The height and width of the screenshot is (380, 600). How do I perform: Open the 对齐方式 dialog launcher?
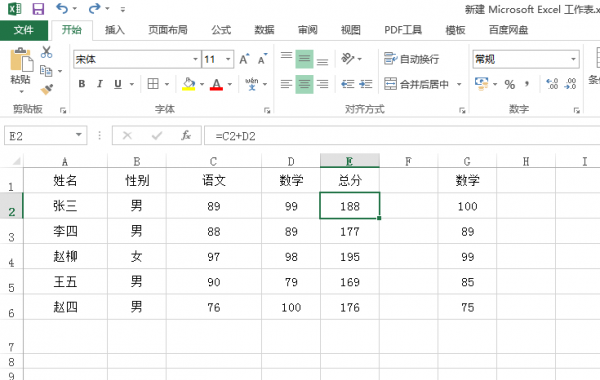coord(462,111)
